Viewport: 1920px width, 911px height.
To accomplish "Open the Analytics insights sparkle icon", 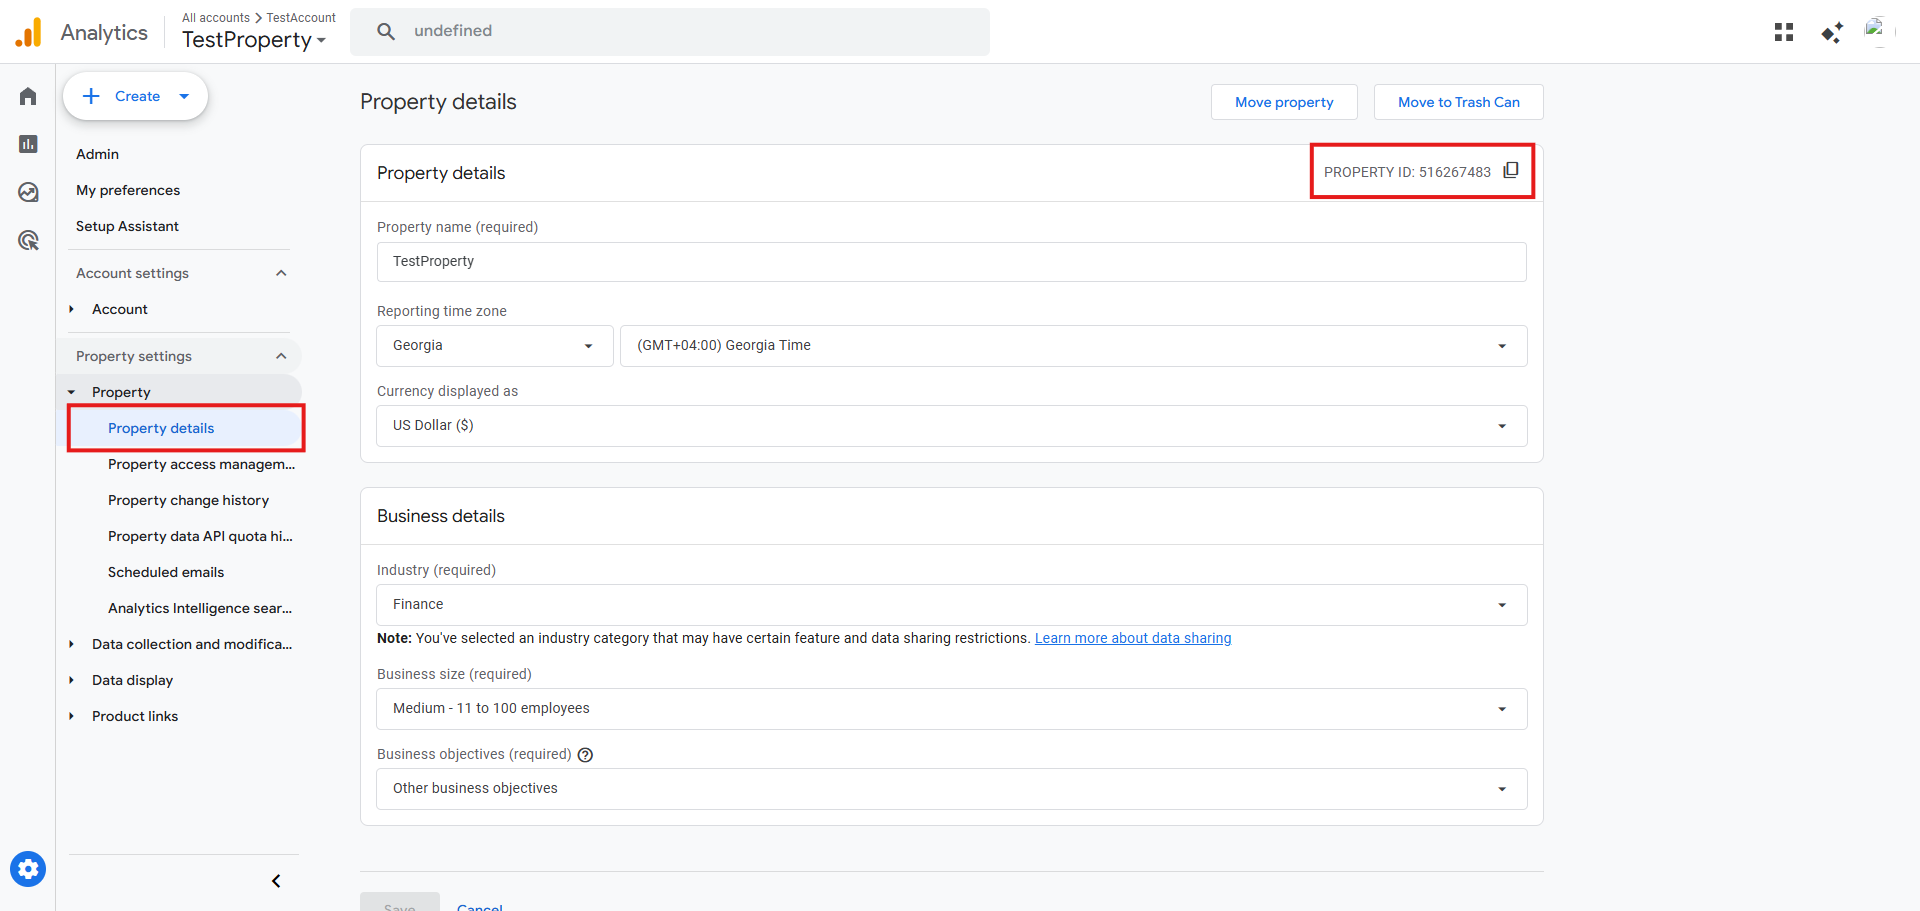I will tap(1831, 32).
